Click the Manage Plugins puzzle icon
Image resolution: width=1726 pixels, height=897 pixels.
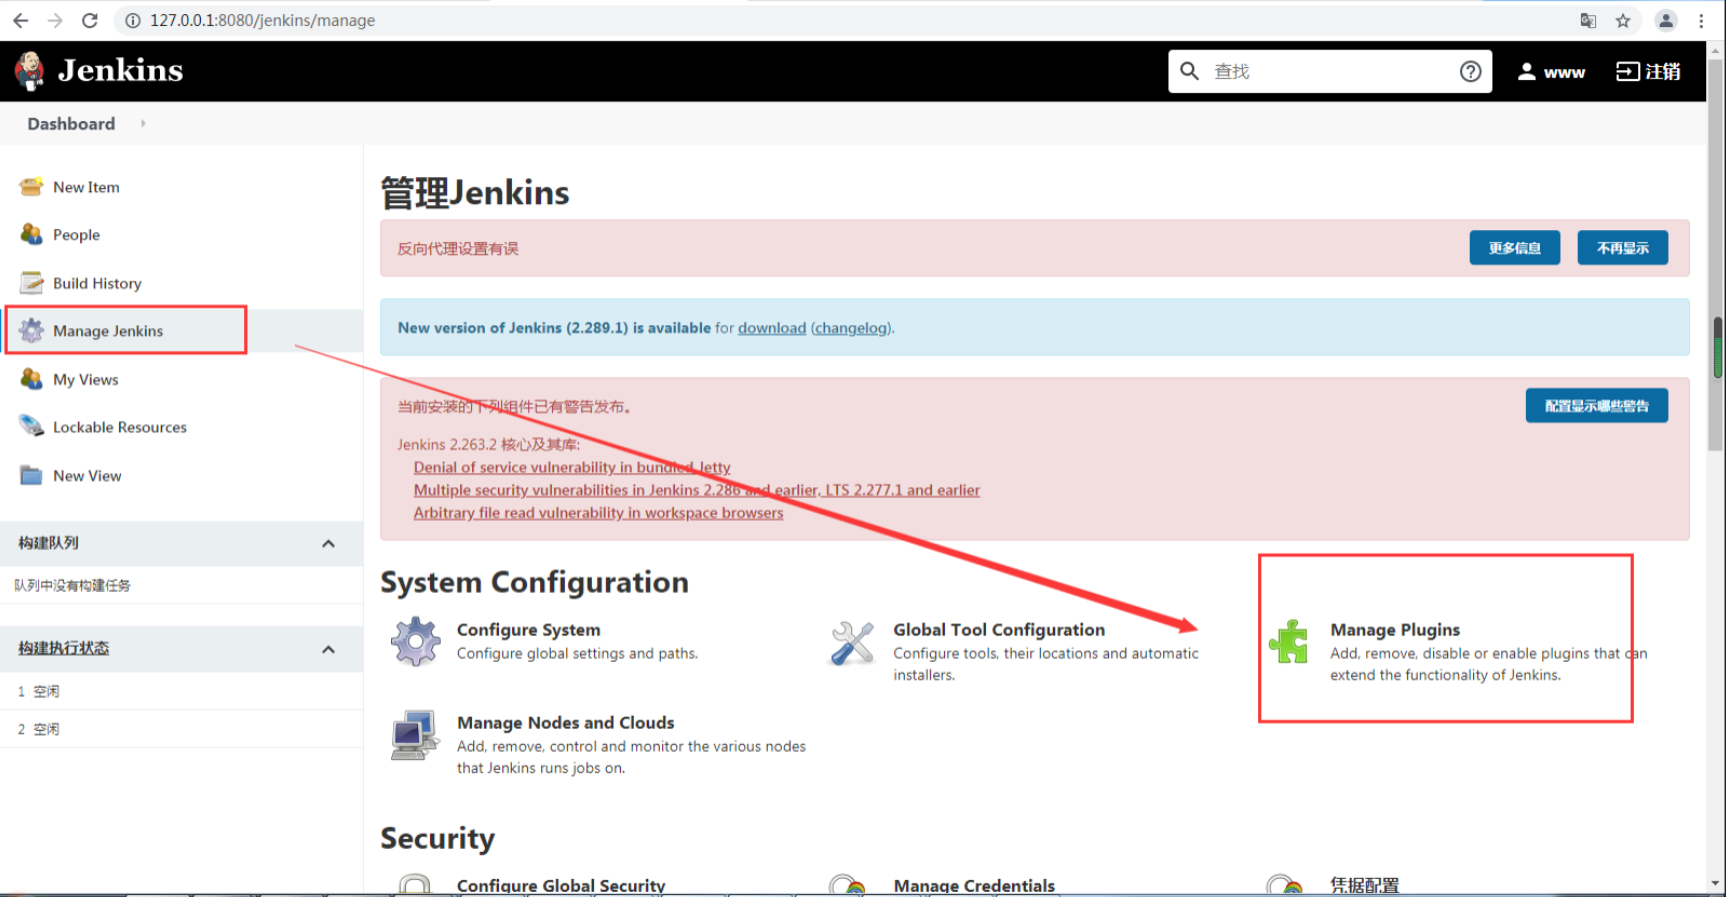[1289, 641]
